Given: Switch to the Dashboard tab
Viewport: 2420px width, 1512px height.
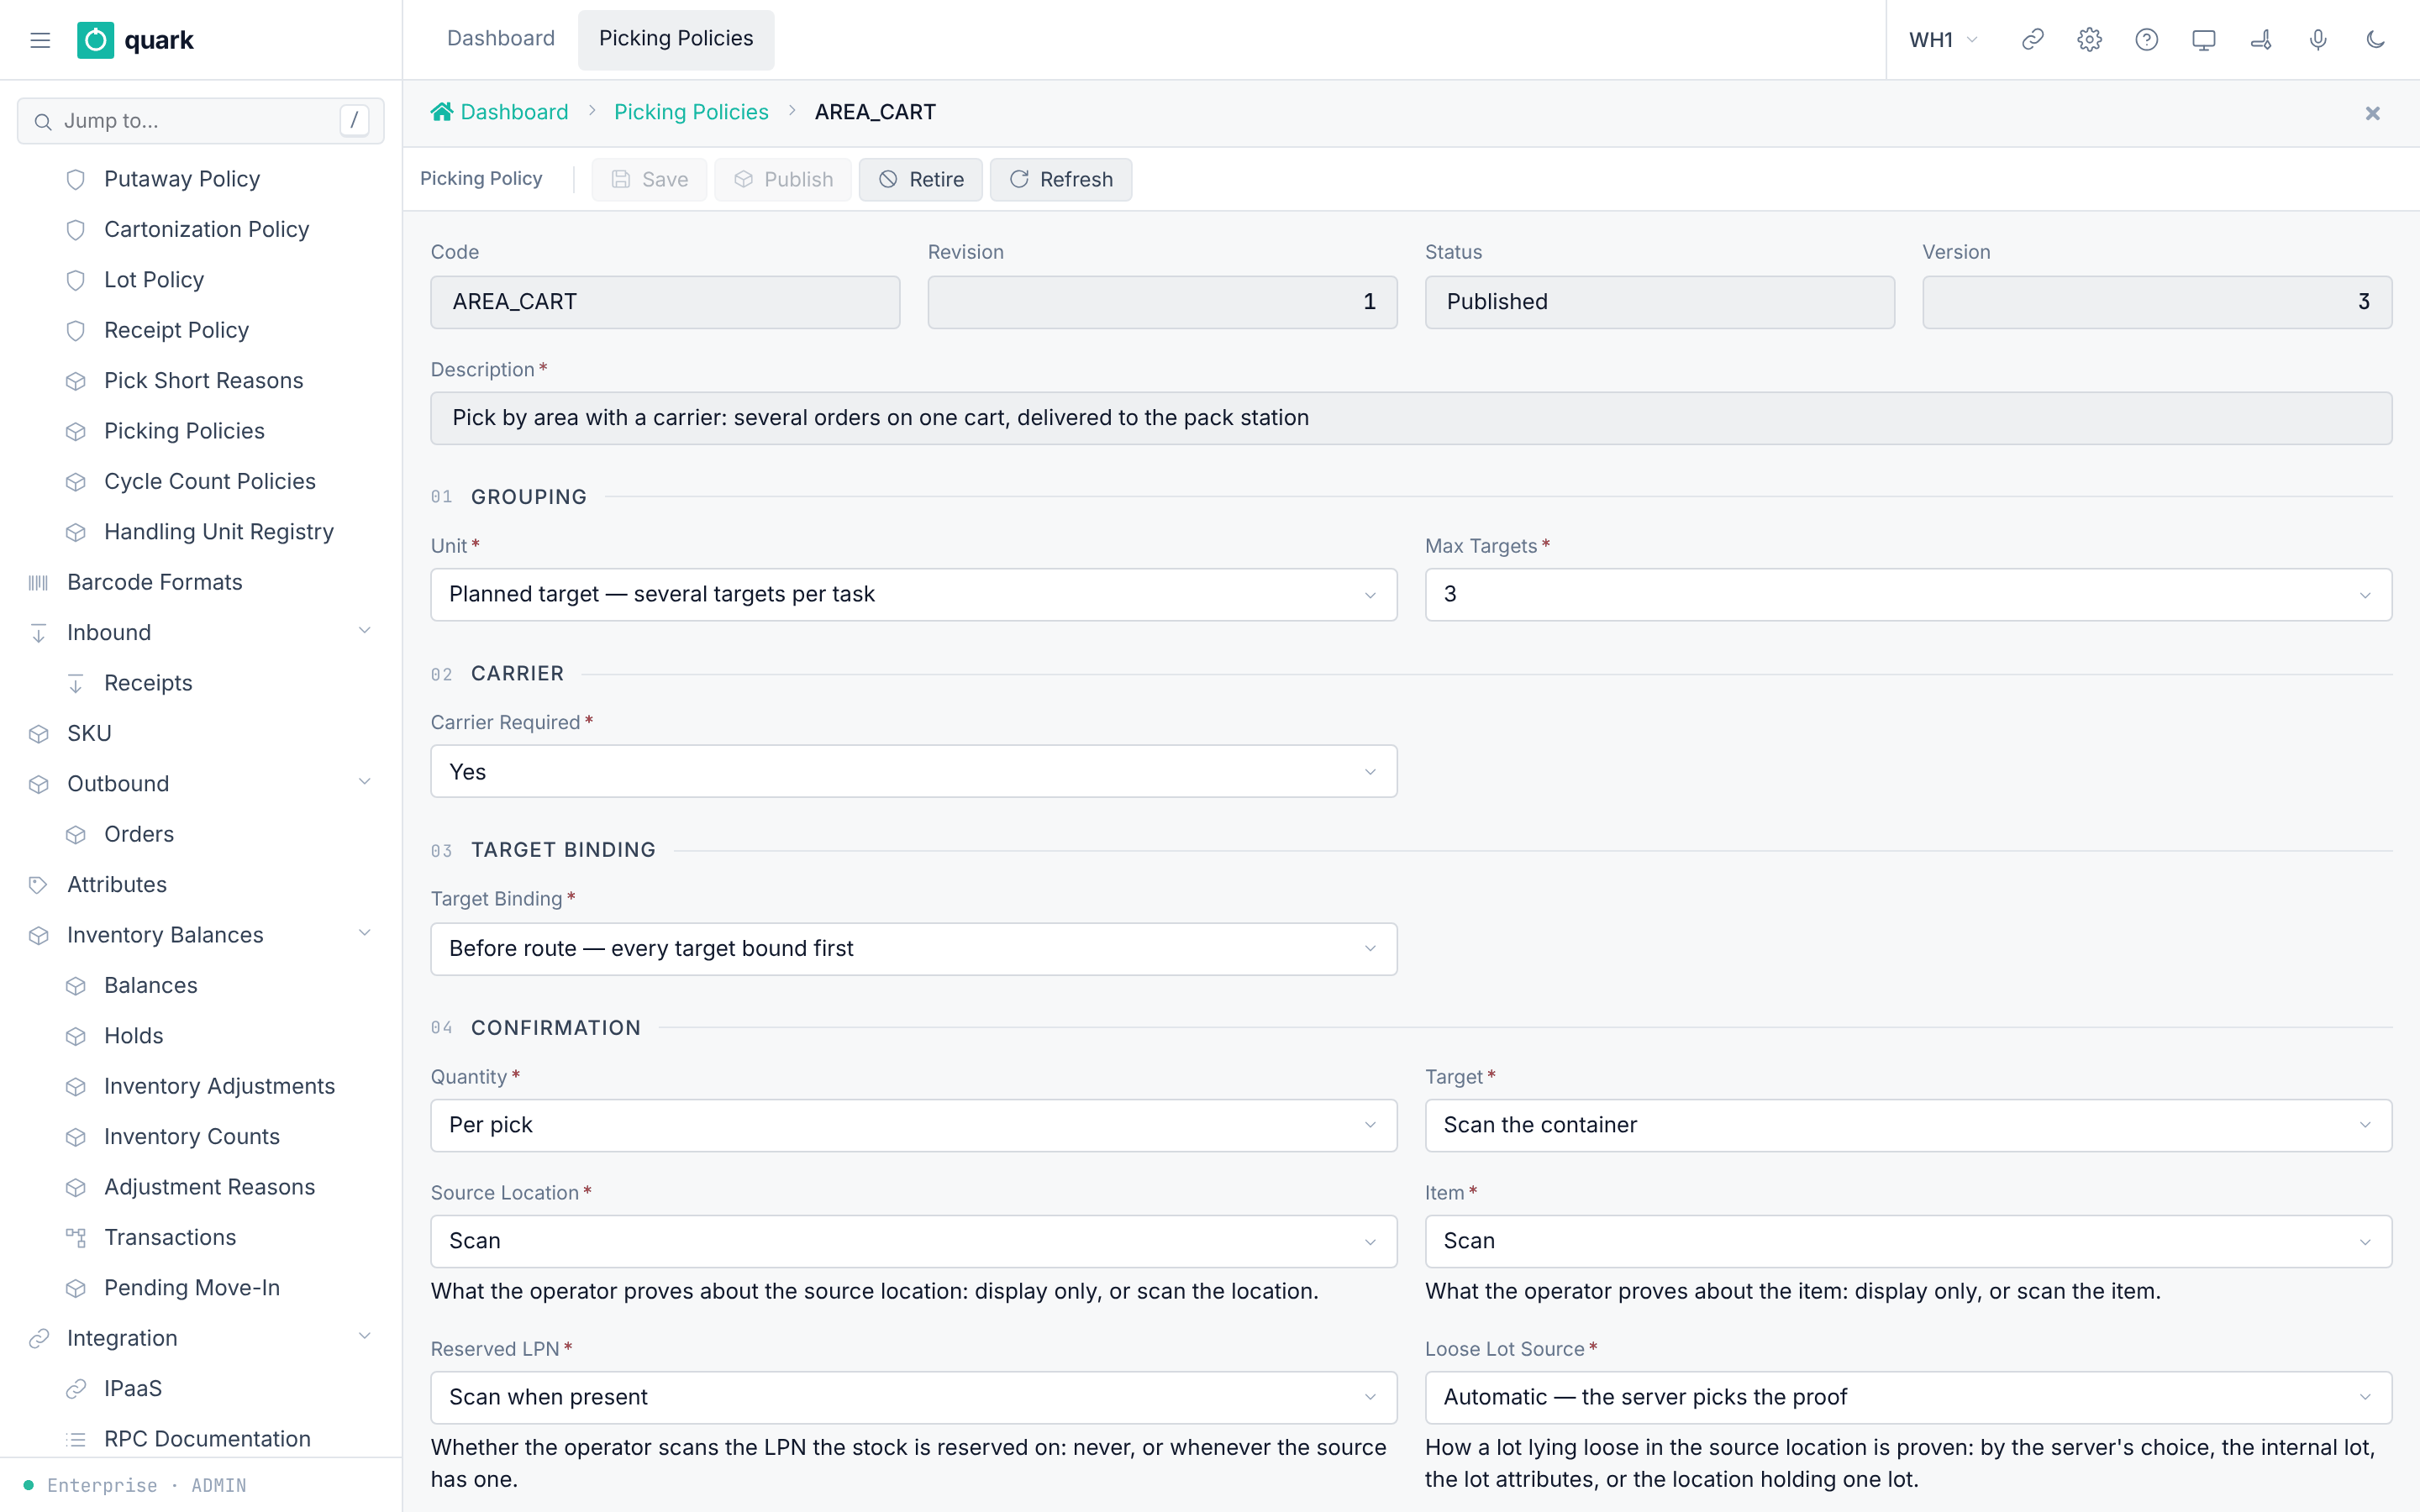Looking at the screenshot, I should (x=500, y=39).
